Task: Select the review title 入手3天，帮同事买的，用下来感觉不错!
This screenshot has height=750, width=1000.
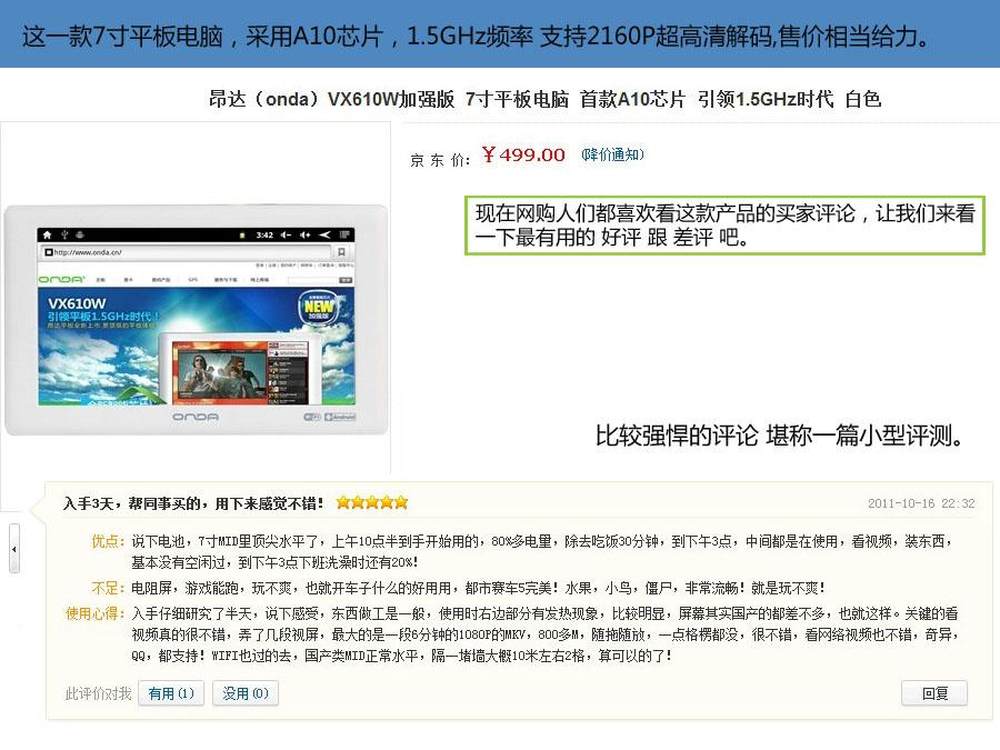Action: coord(193,504)
